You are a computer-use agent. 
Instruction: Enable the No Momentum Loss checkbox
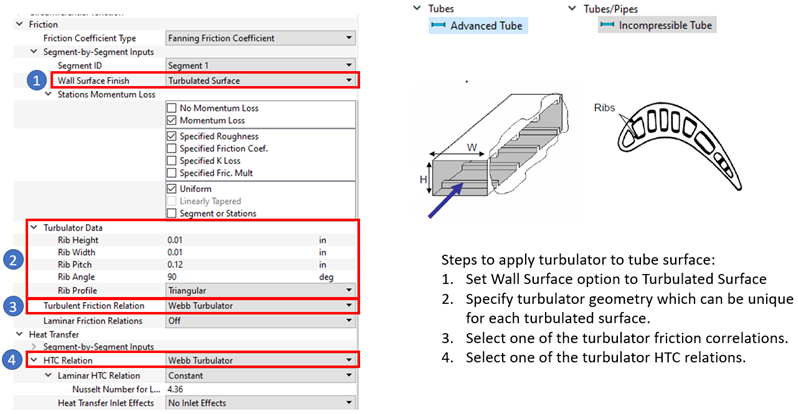(x=172, y=107)
